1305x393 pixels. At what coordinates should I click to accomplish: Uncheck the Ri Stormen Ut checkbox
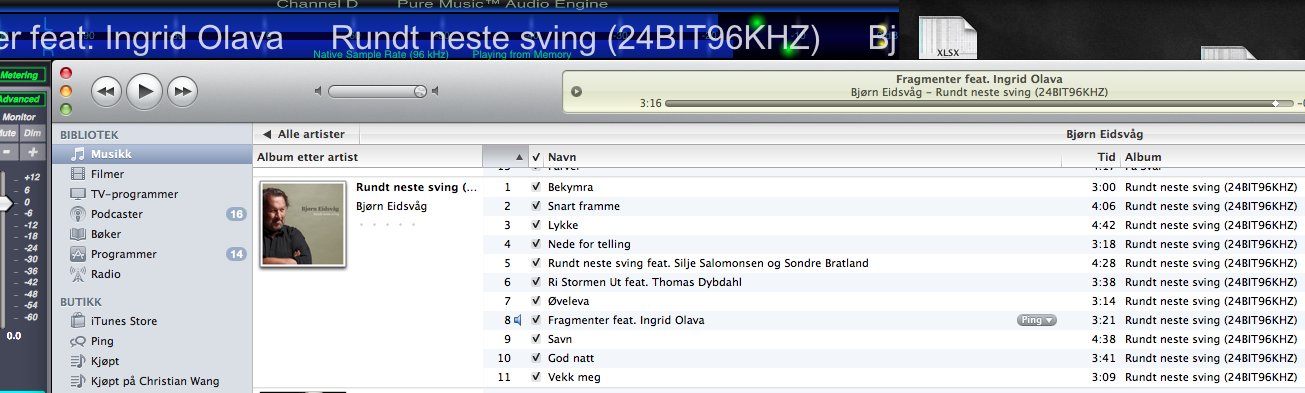536,282
